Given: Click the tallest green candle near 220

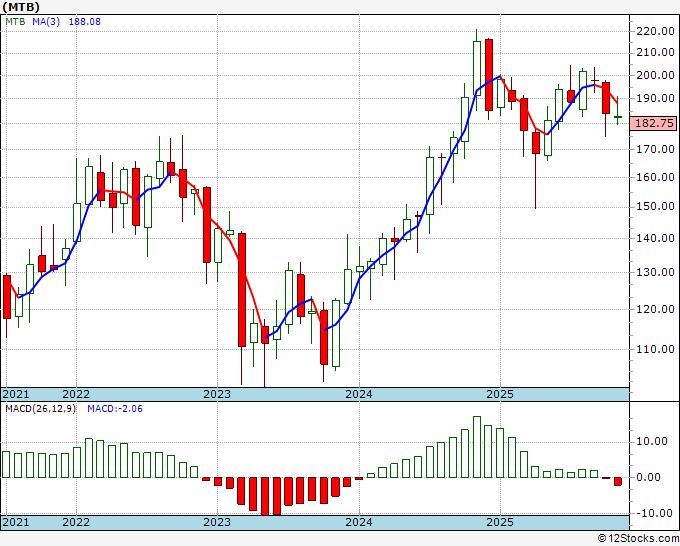Looking at the screenshot, I should 477,69.
